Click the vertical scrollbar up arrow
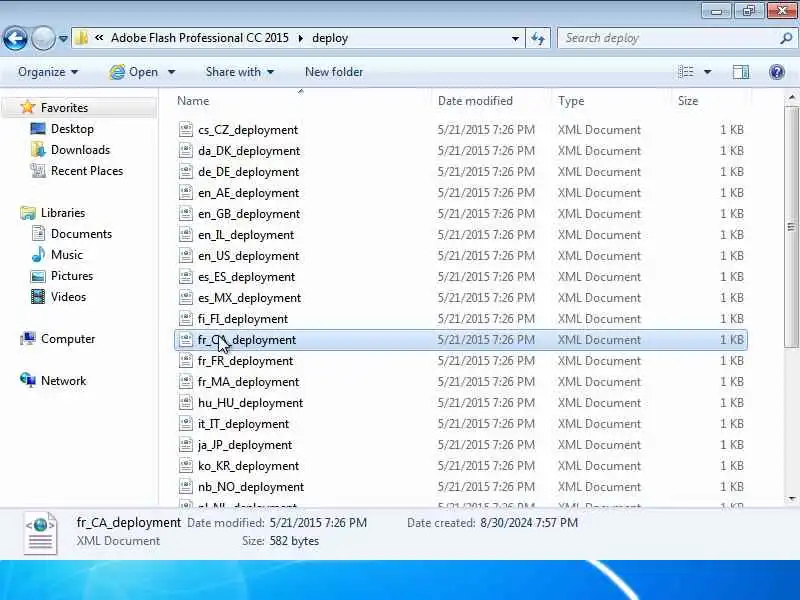Image resolution: width=800 pixels, height=600 pixels. click(791, 97)
